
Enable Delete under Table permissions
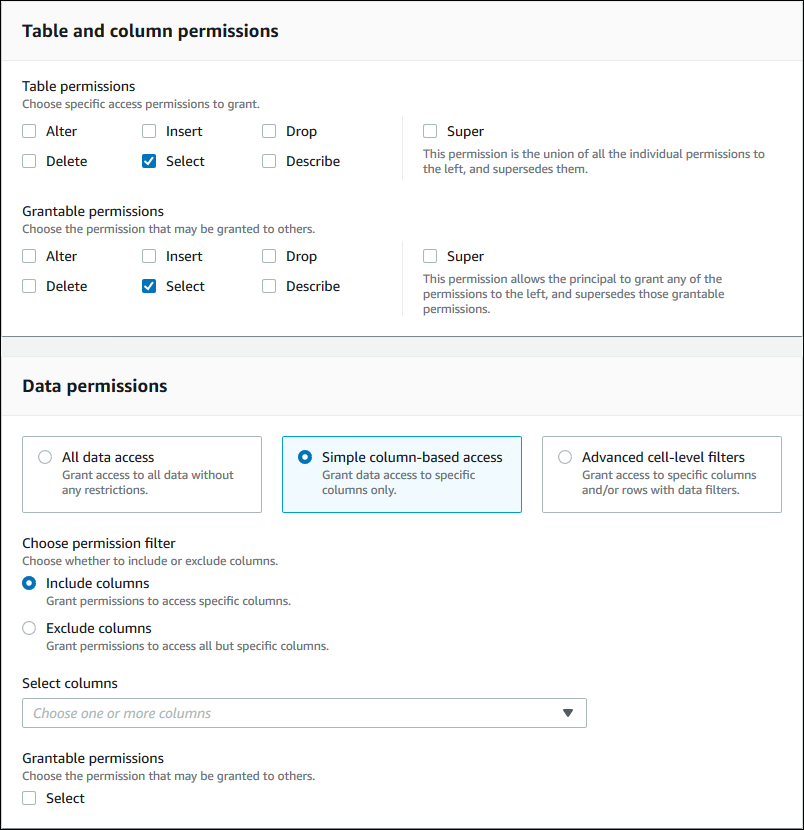[29, 161]
